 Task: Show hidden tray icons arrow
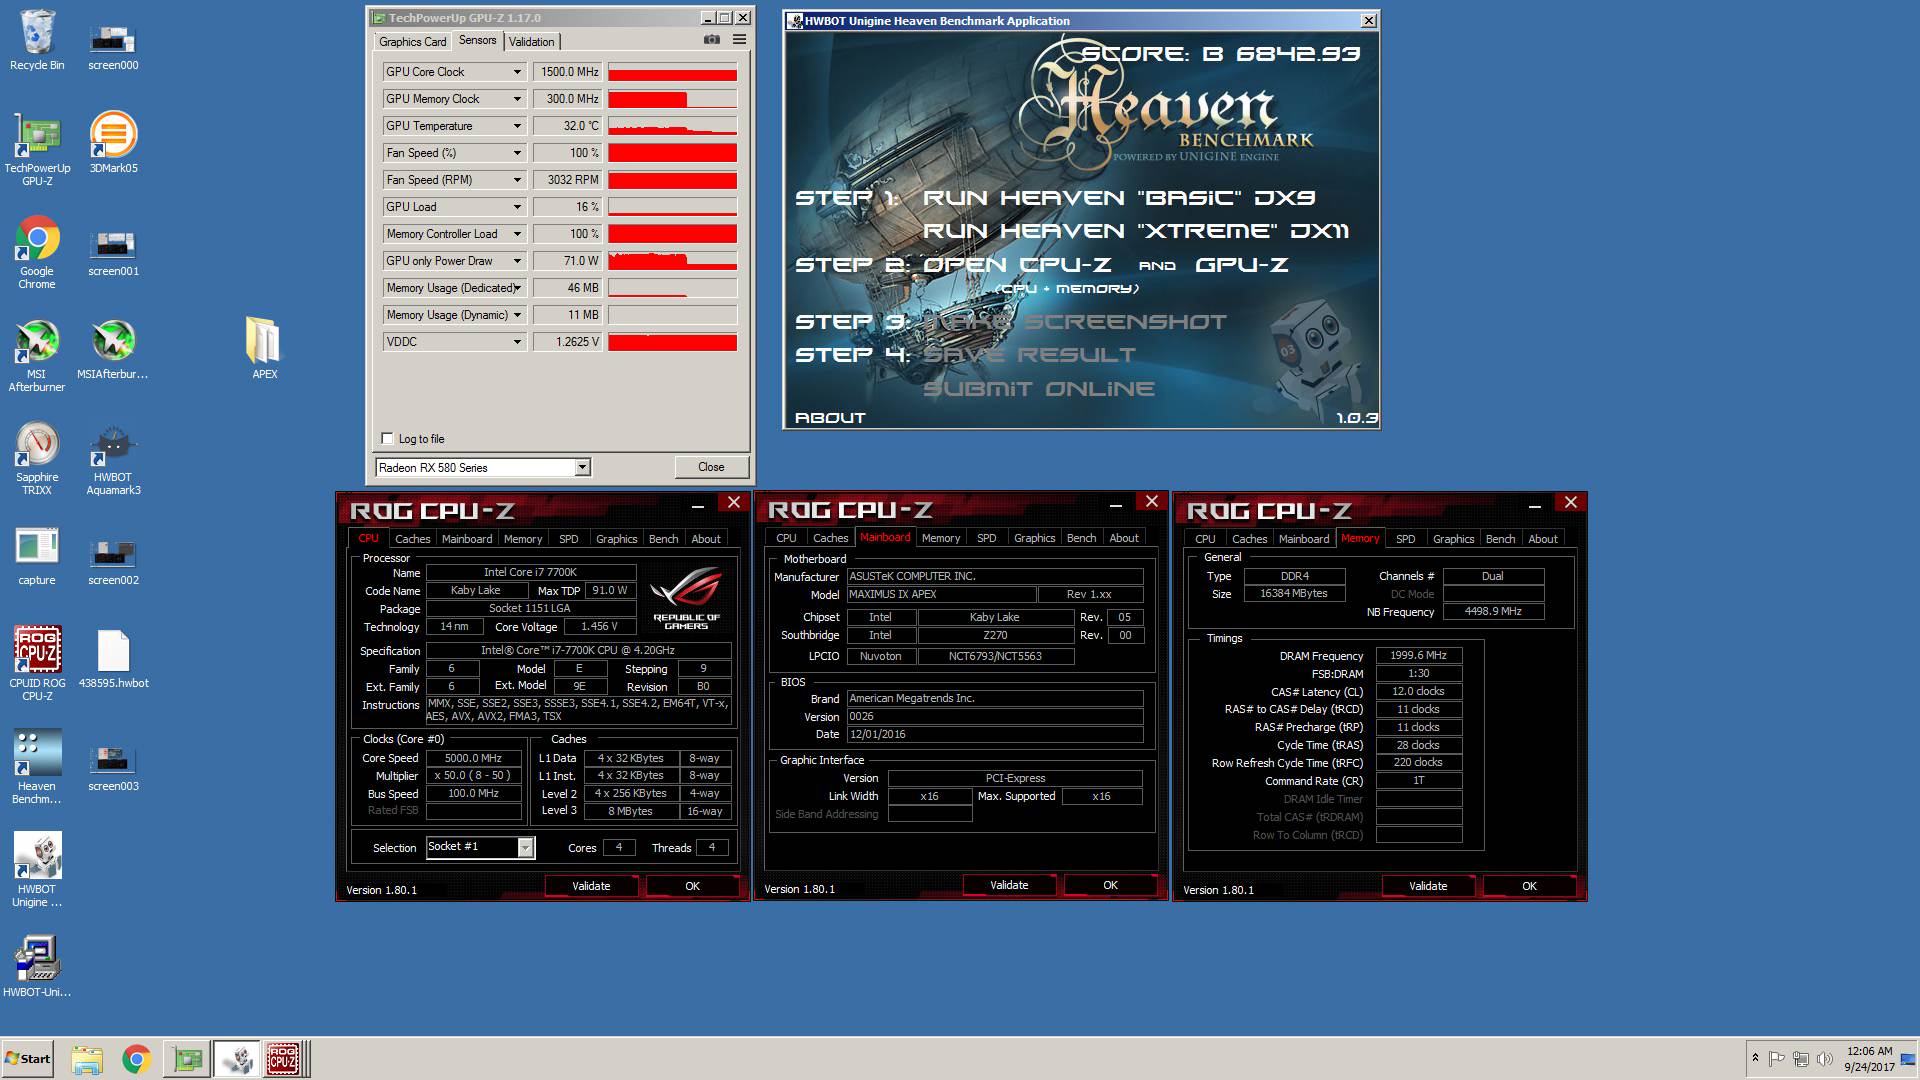[1755, 1058]
